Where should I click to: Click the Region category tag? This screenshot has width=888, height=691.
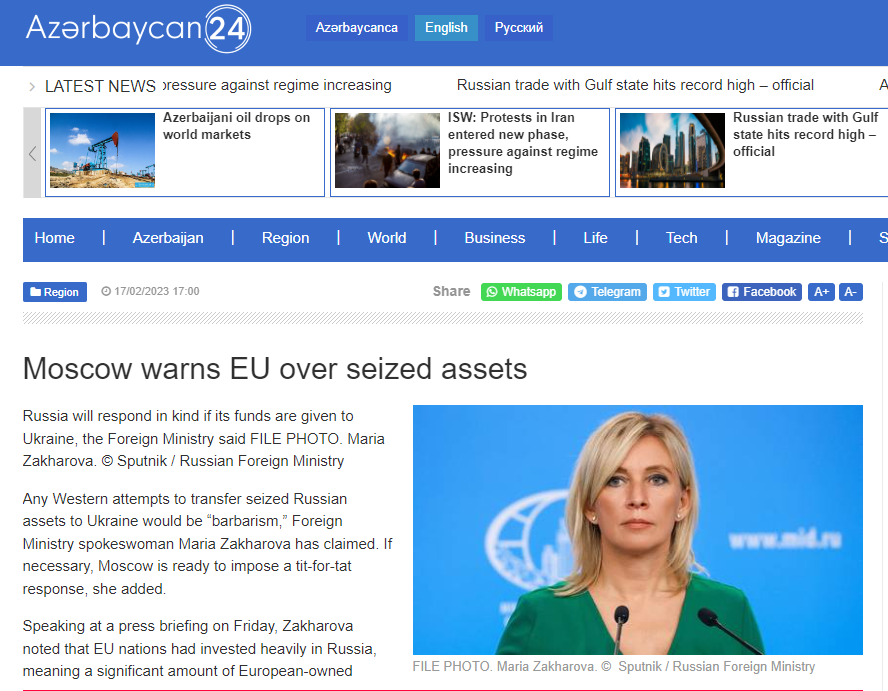coord(55,292)
